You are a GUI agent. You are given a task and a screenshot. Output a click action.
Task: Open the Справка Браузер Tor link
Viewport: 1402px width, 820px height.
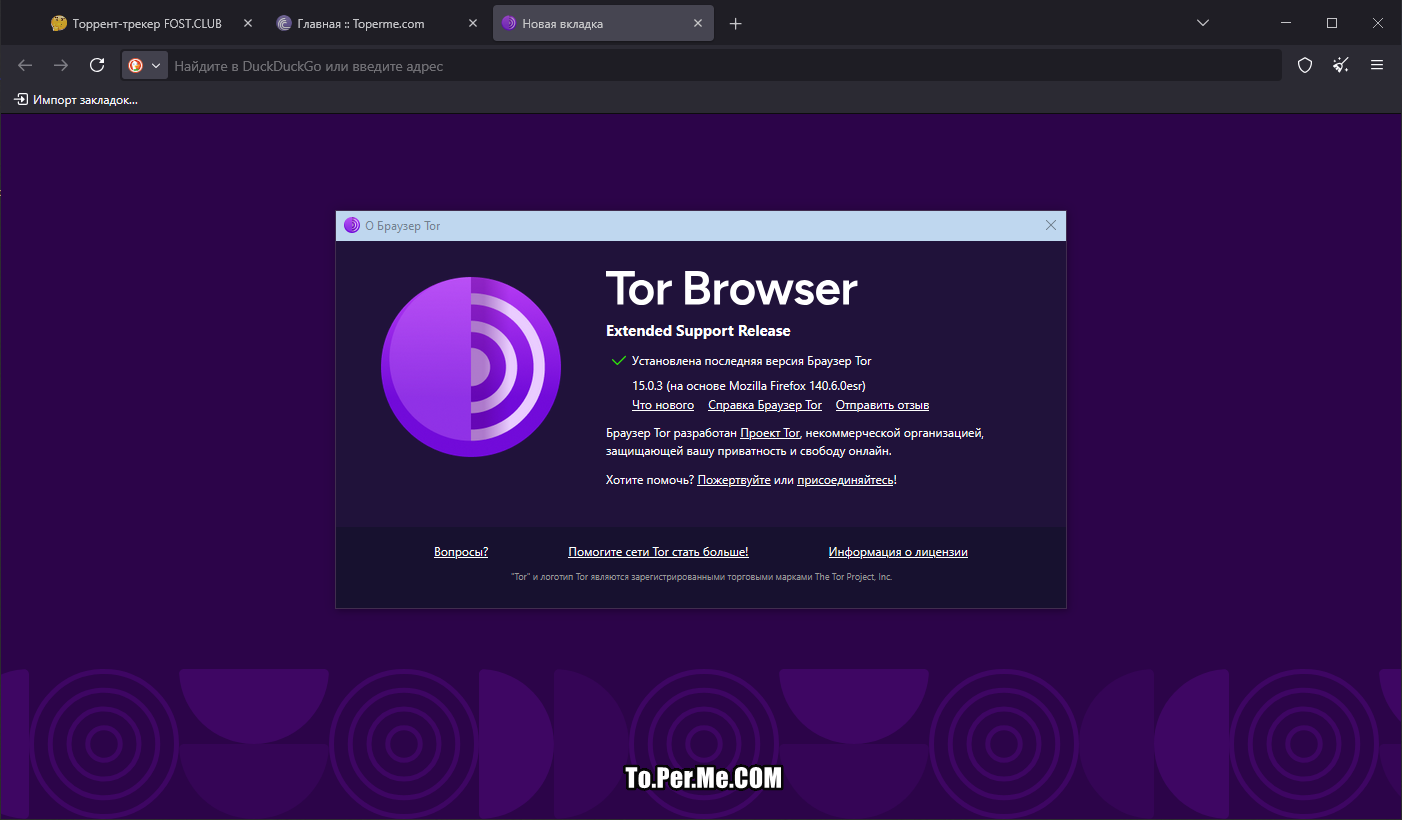tap(765, 405)
